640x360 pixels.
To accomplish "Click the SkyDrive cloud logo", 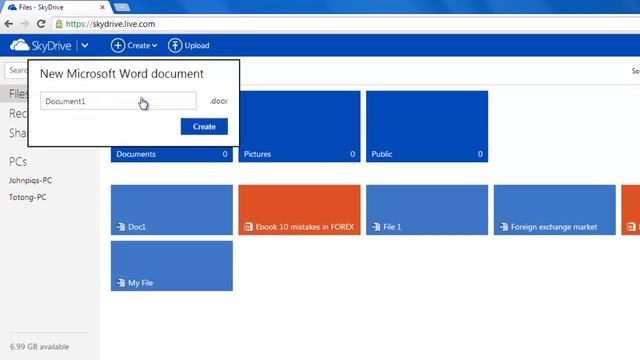I will pos(19,45).
